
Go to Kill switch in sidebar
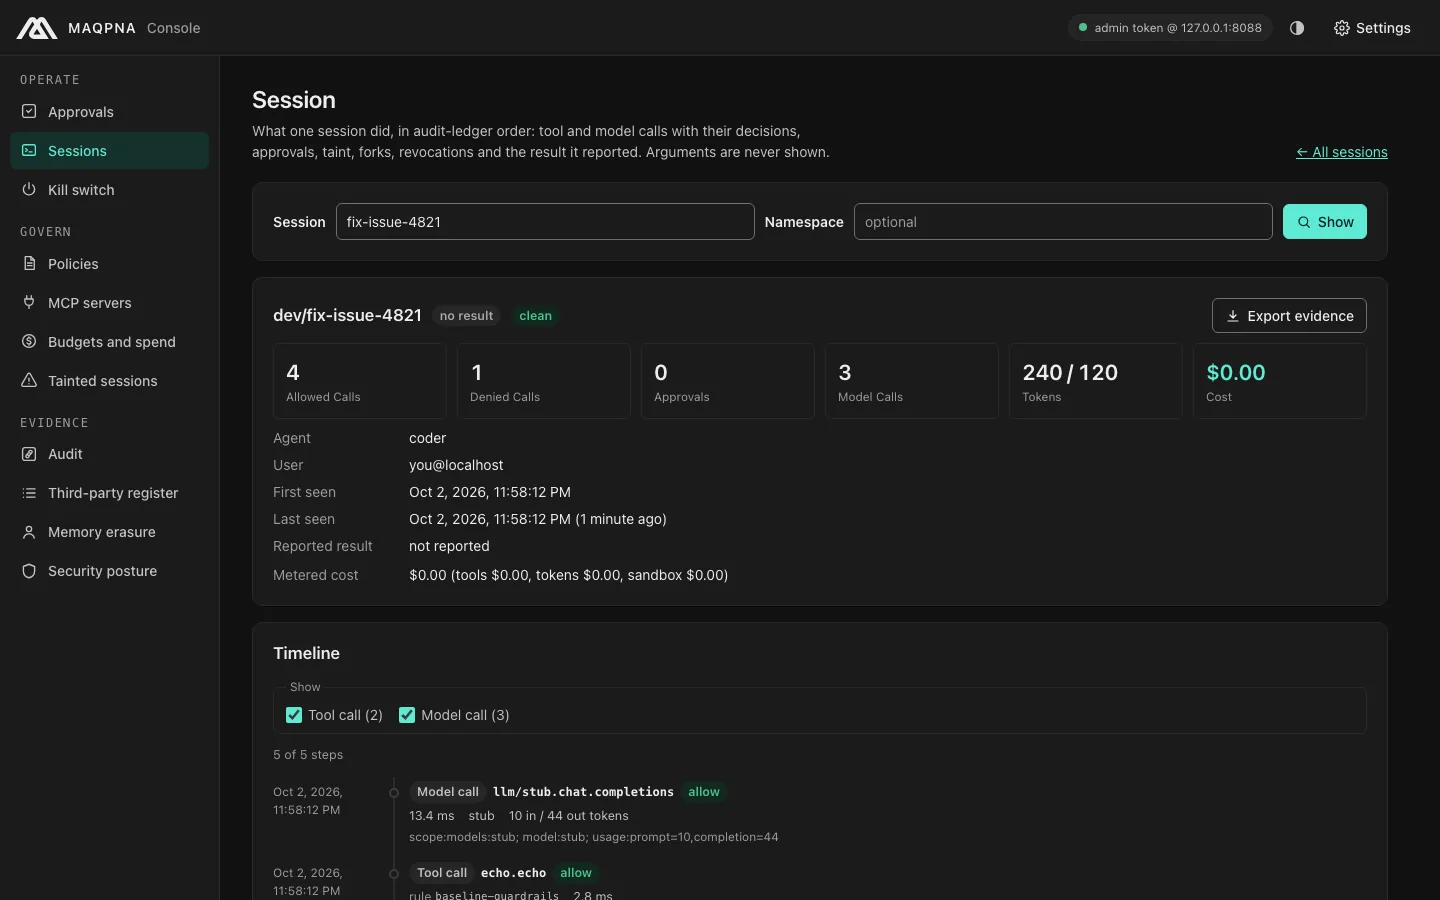109,190
